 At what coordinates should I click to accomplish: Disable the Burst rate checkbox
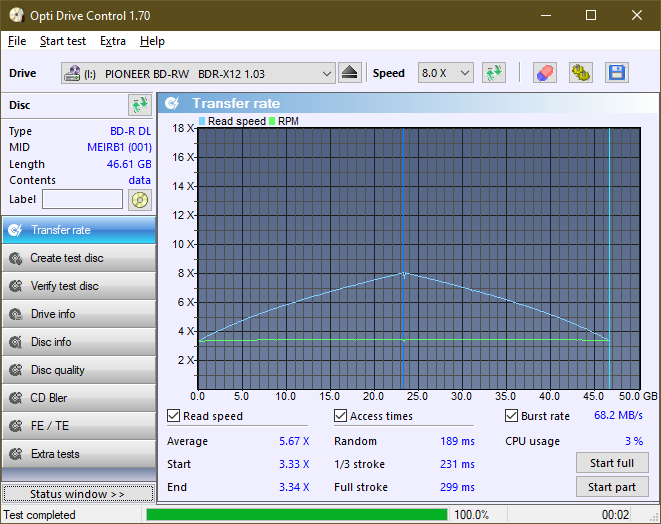[x=512, y=416]
